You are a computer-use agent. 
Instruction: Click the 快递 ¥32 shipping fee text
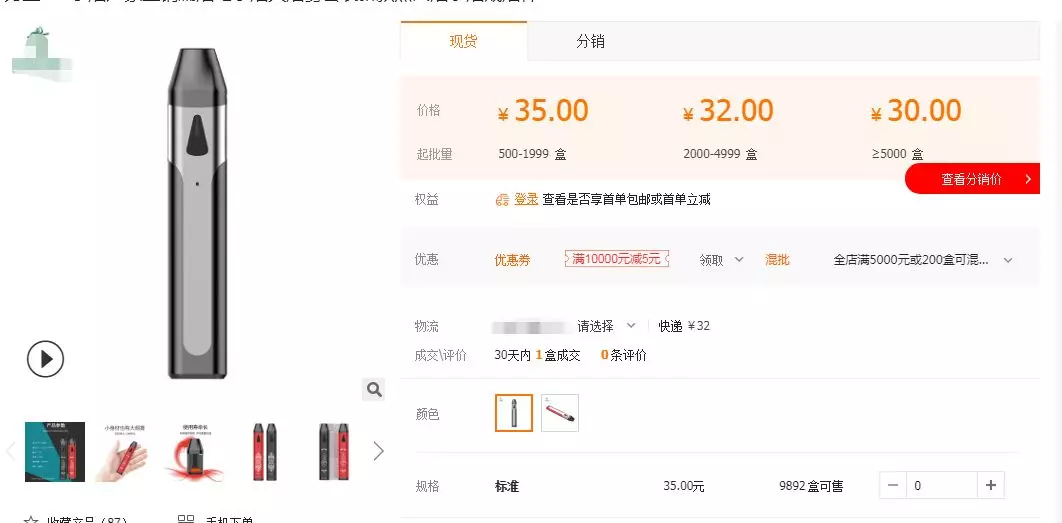point(684,326)
